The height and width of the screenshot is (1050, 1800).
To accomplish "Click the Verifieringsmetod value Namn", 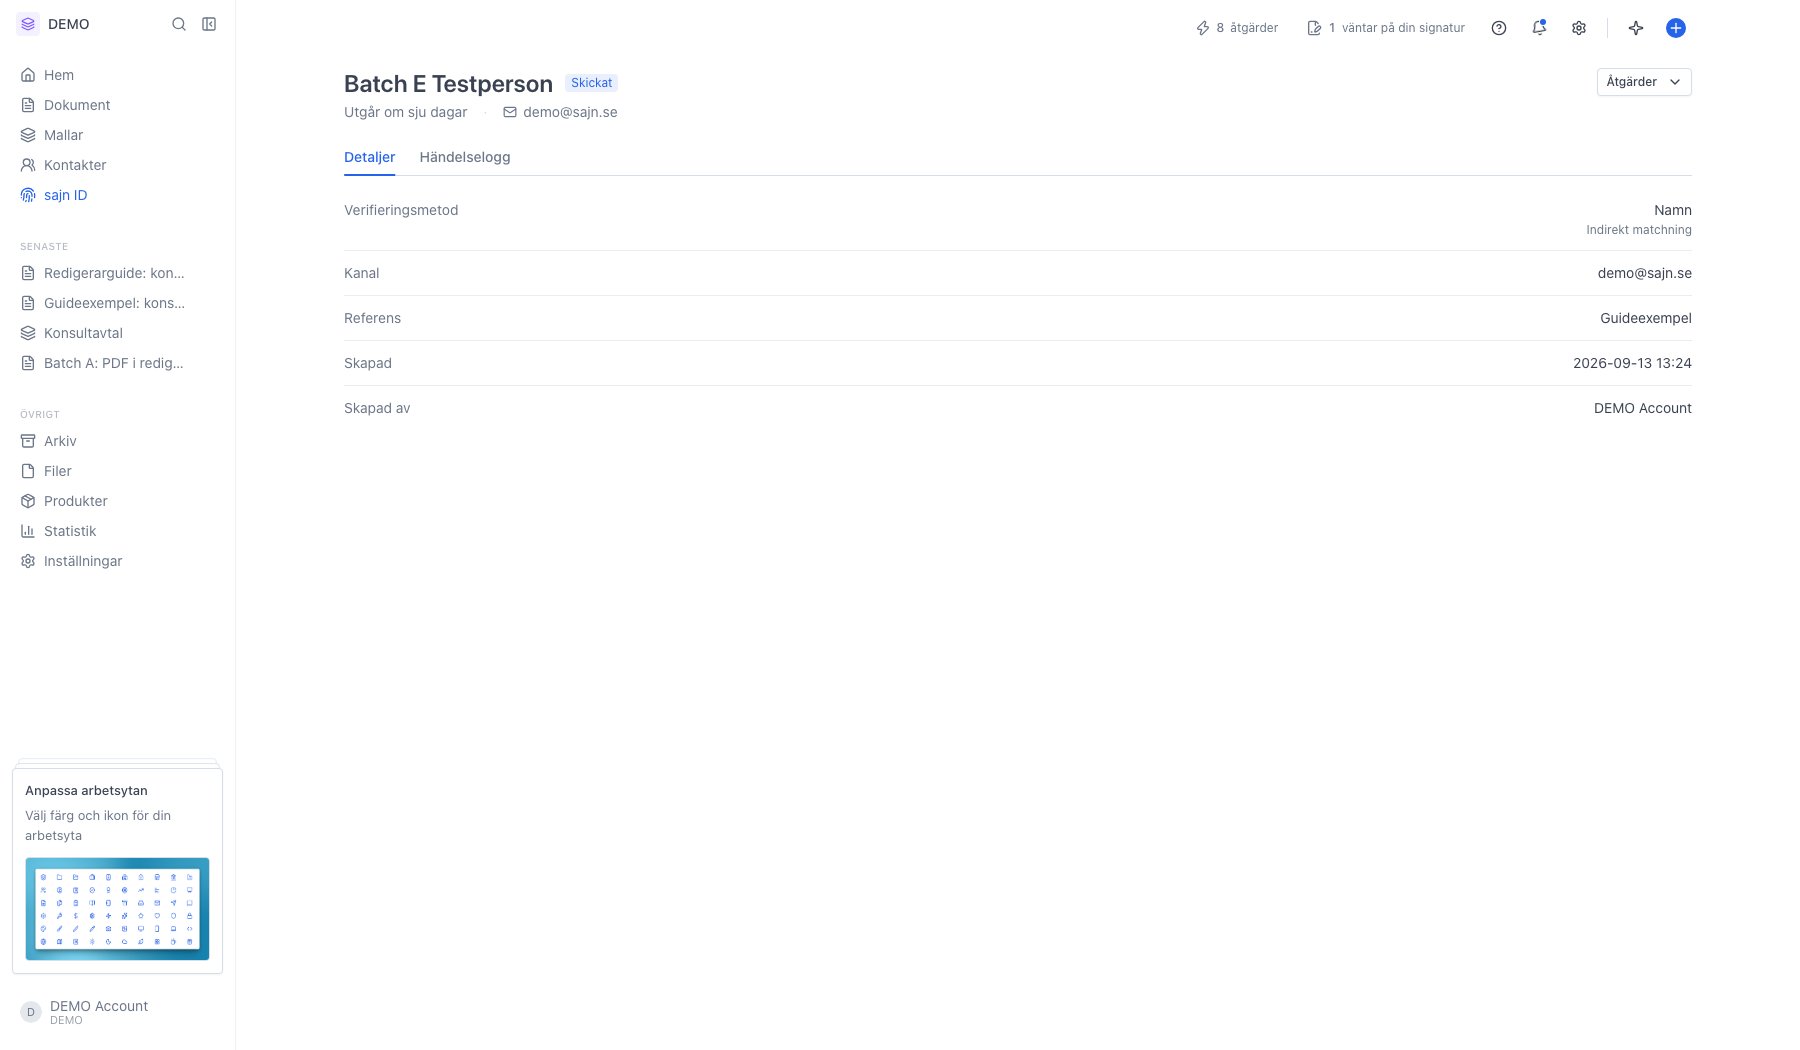I will (x=1673, y=210).
